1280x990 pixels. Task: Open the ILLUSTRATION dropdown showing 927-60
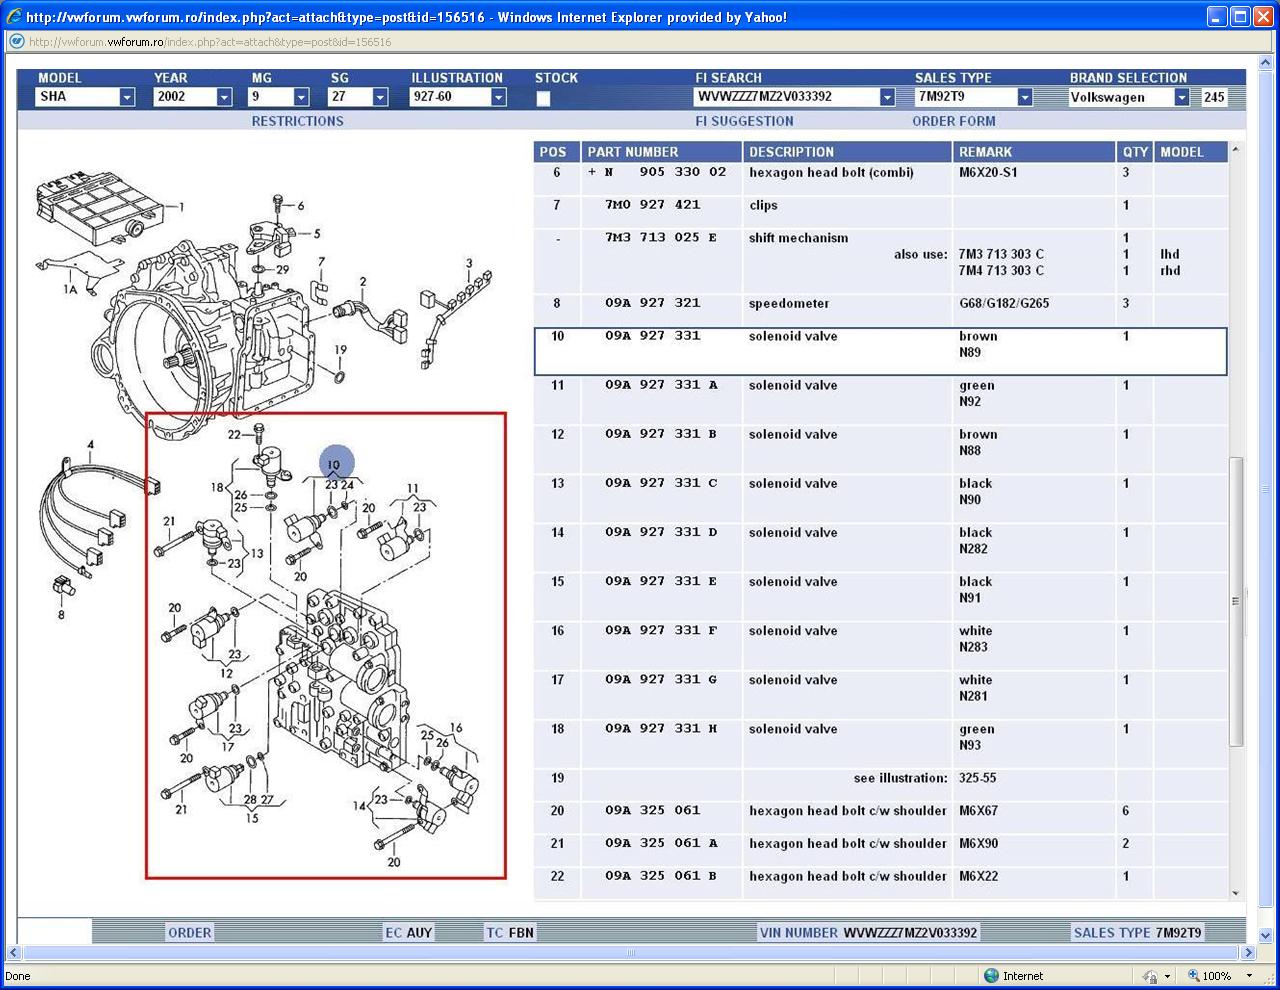[x=498, y=97]
